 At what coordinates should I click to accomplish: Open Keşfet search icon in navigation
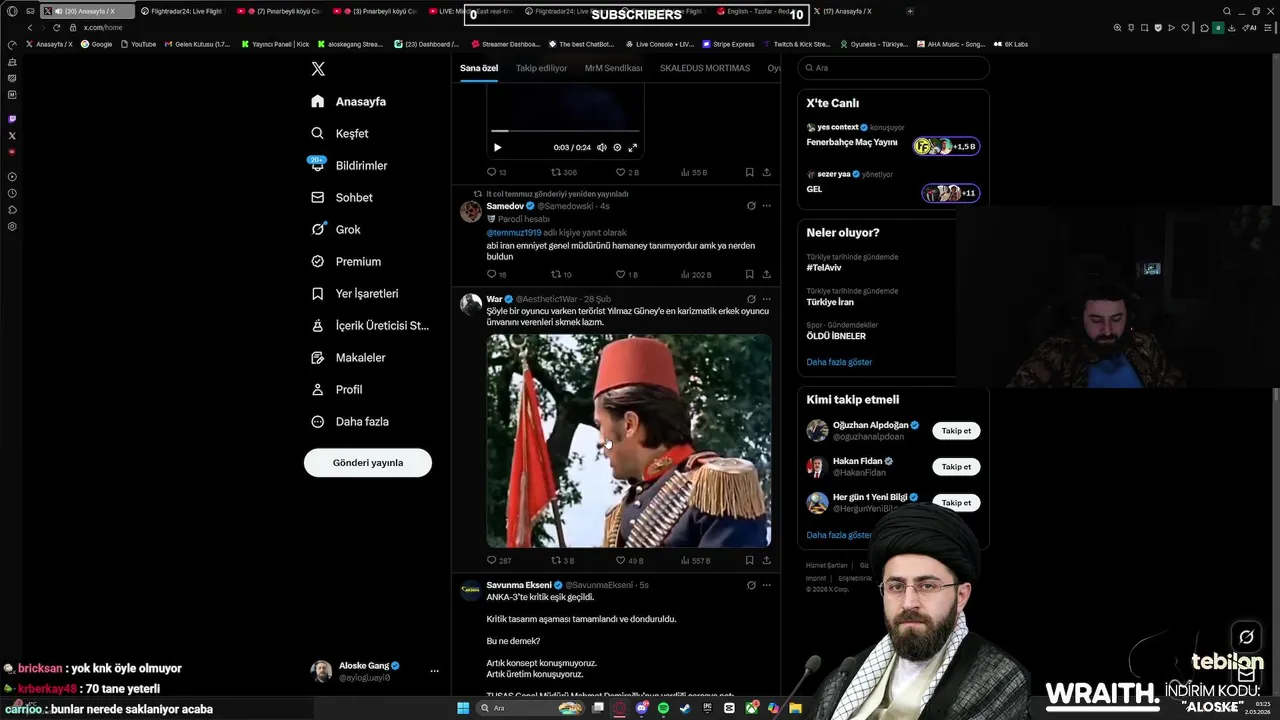(x=318, y=133)
